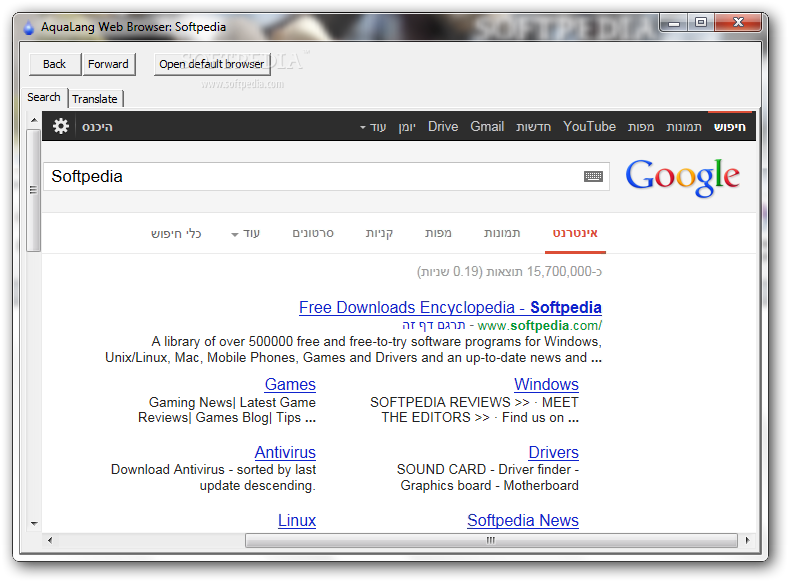
Task: Open חדשות news in top bar
Action: coord(533,127)
